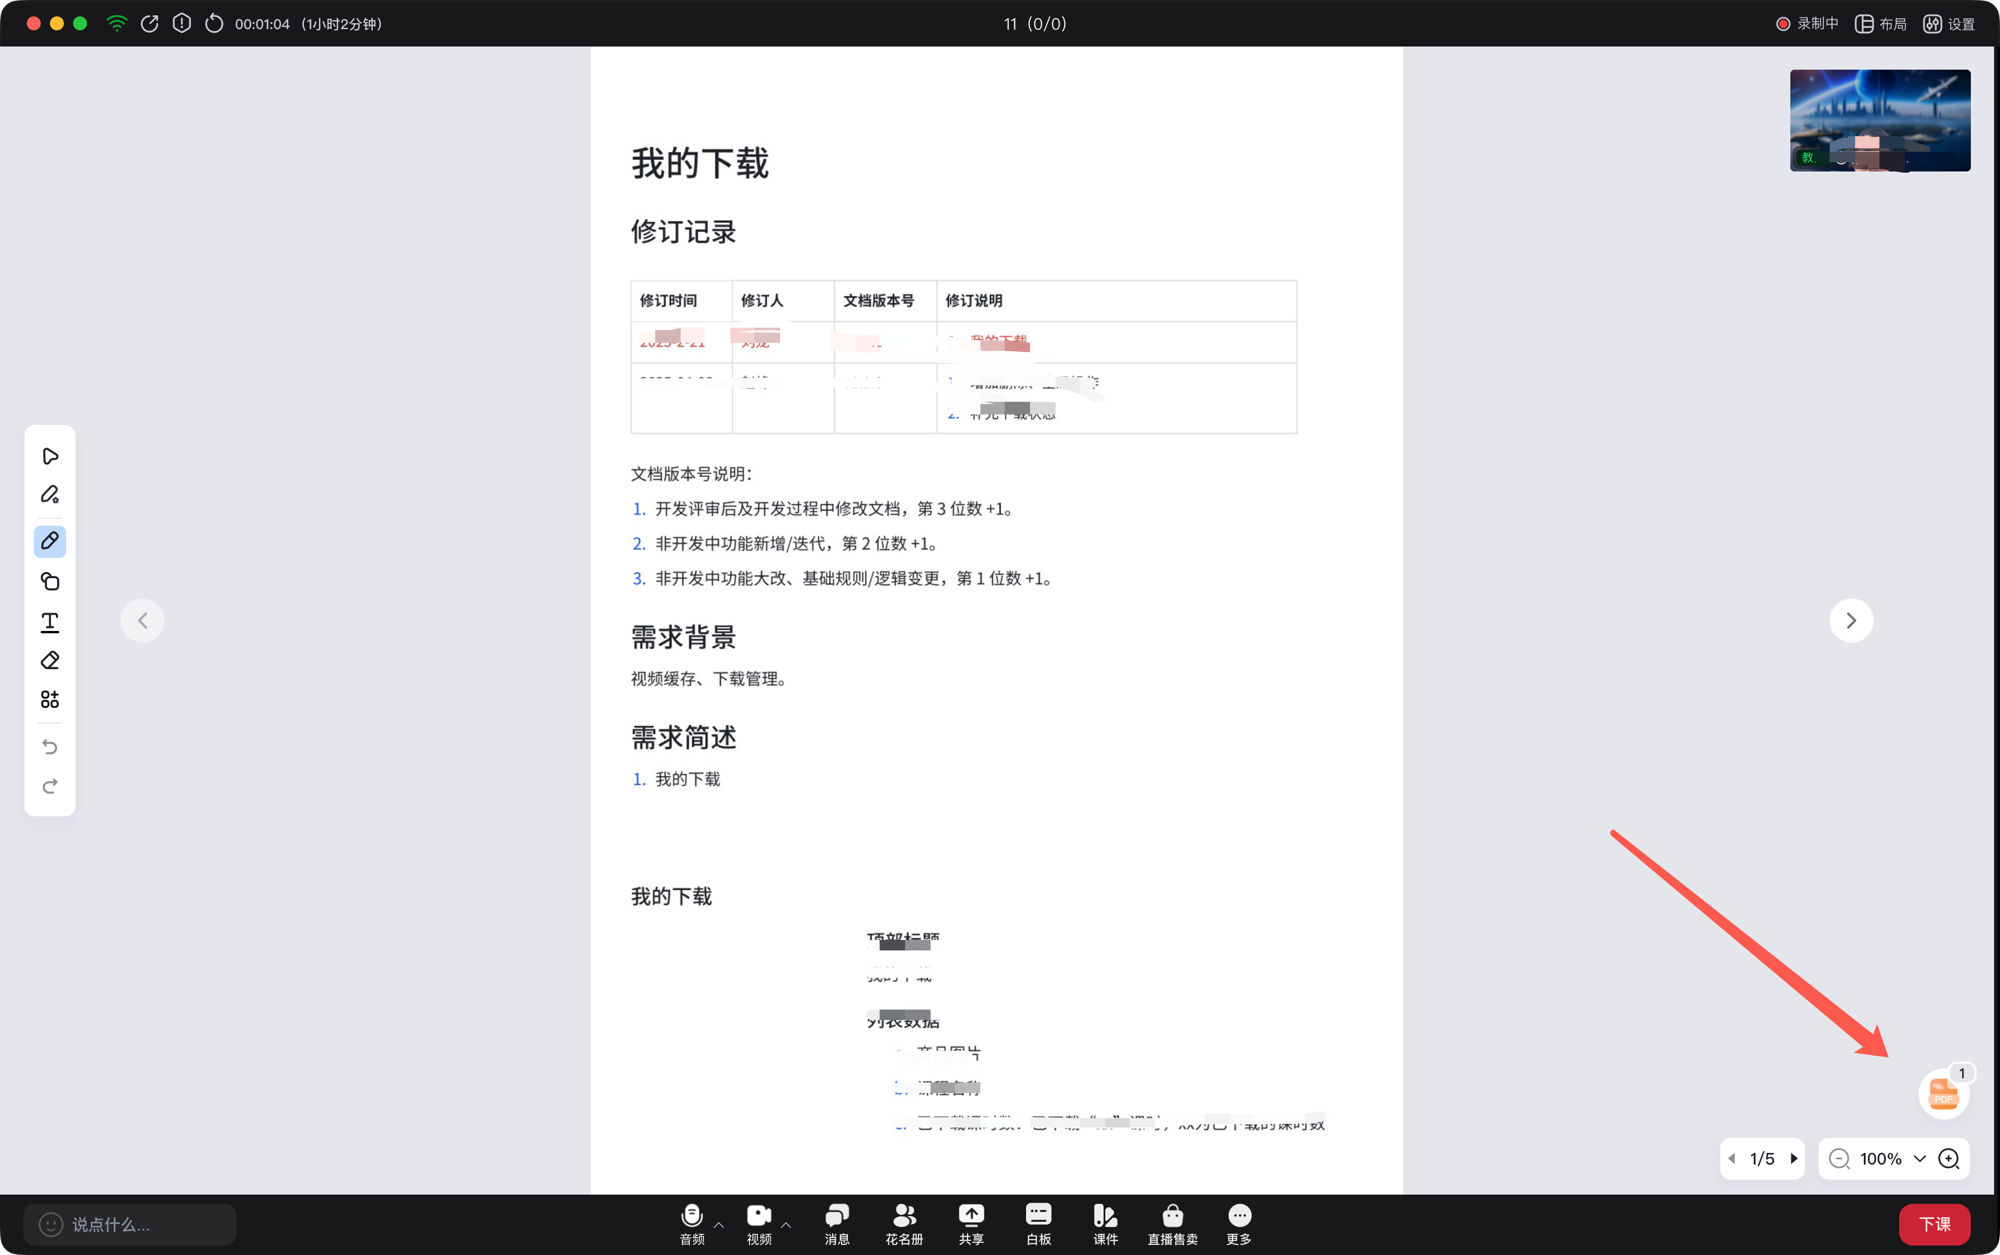Click the 文档版本号说明 line
Viewport: 2000px width, 1255px height.
[692, 474]
